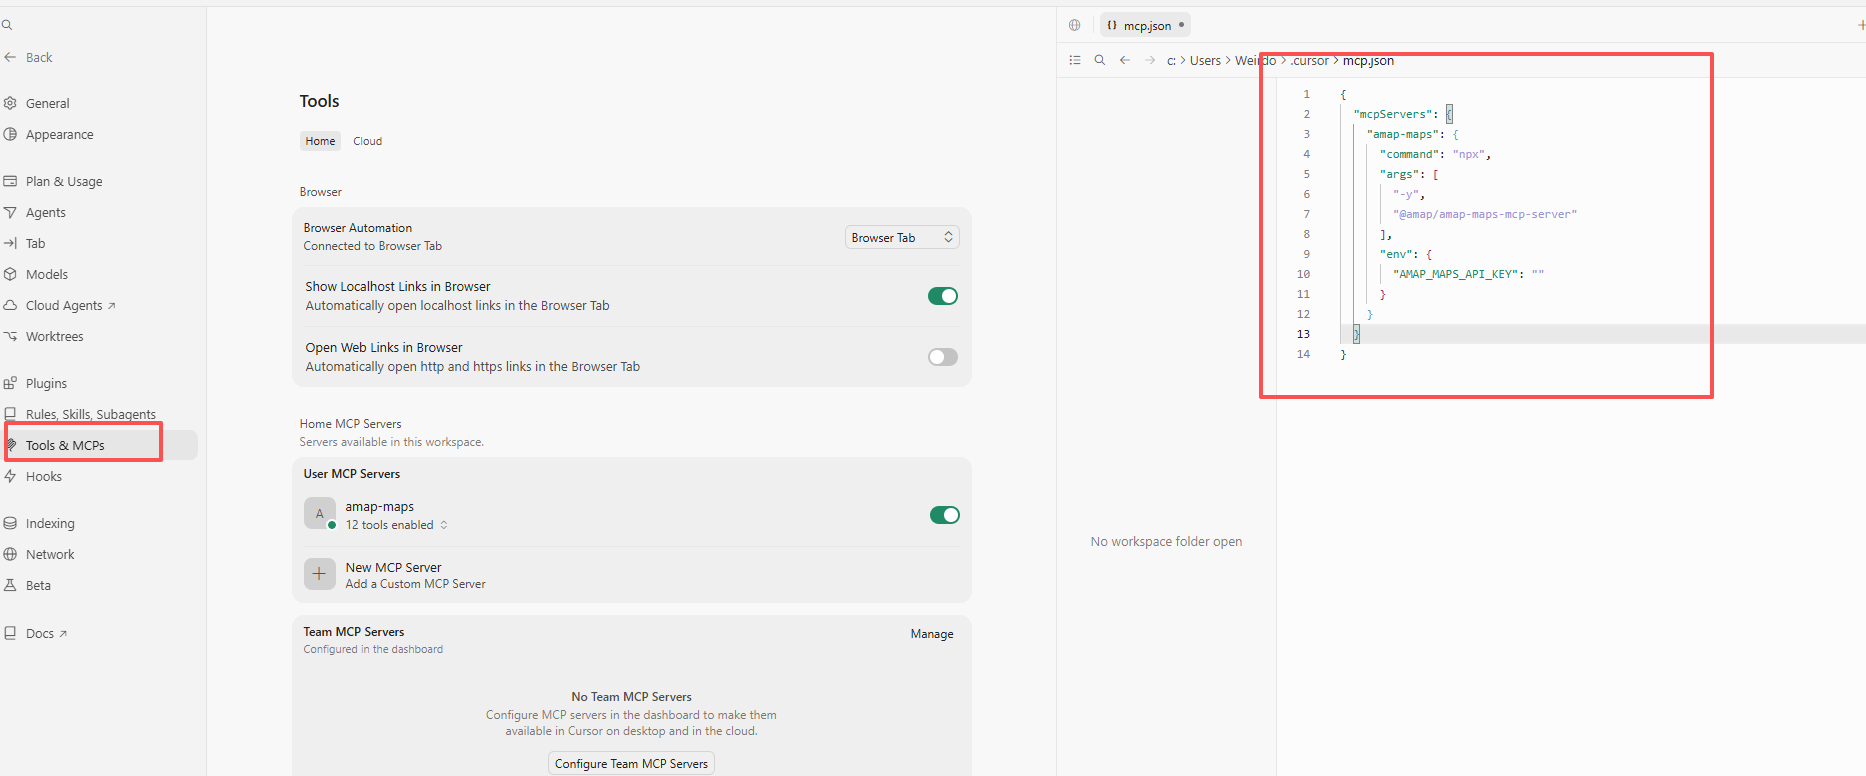Select Agents in the sidebar

click(45, 212)
